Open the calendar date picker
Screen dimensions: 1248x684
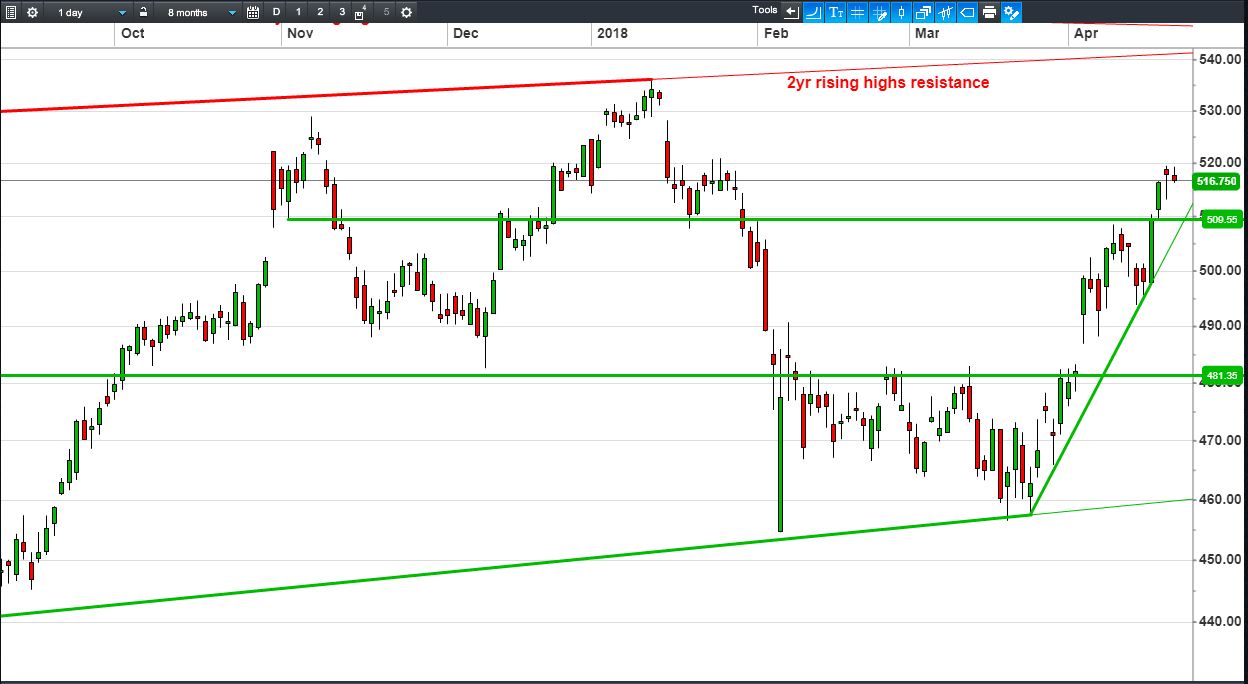pos(253,12)
